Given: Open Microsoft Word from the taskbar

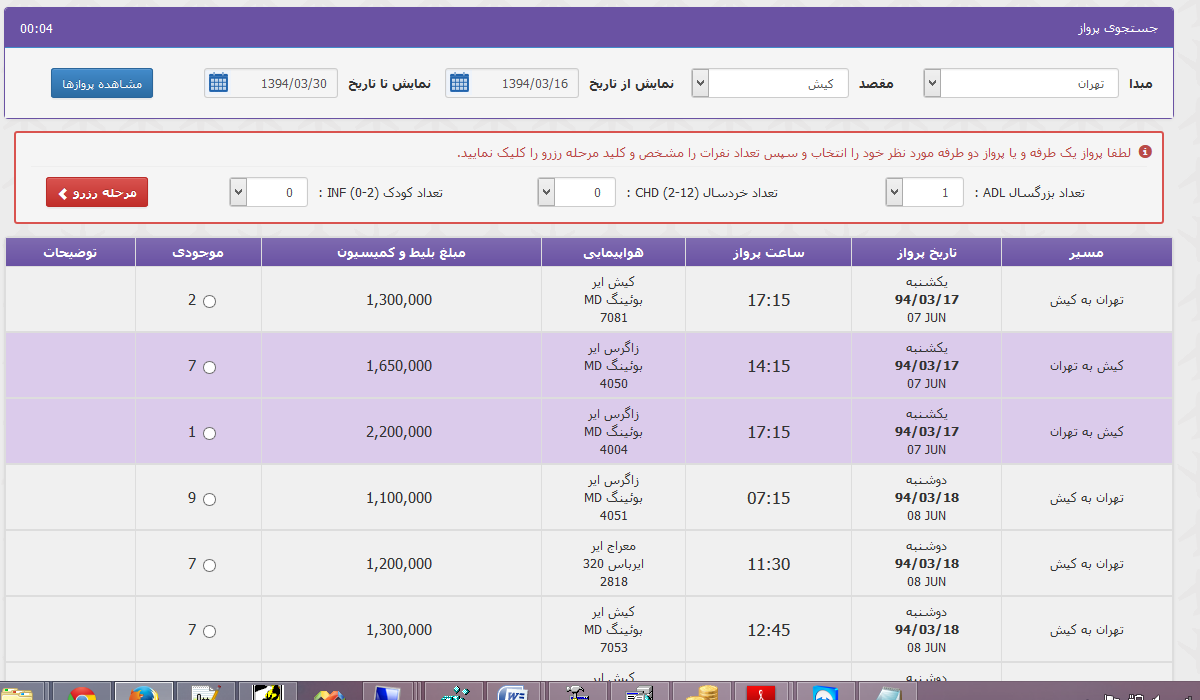Looking at the screenshot, I should [x=513, y=690].
